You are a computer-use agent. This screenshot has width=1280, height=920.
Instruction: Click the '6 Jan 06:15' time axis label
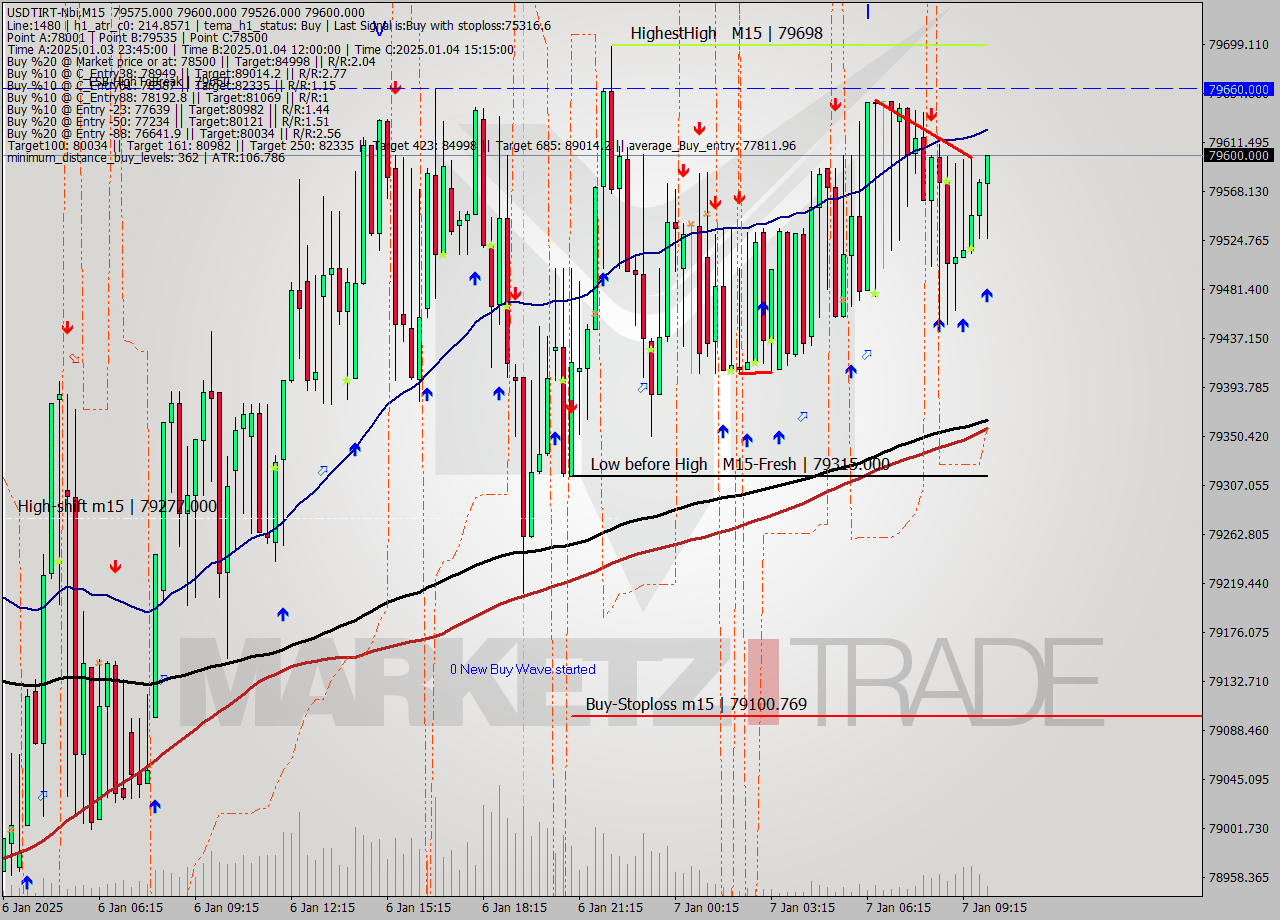tap(130, 908)
